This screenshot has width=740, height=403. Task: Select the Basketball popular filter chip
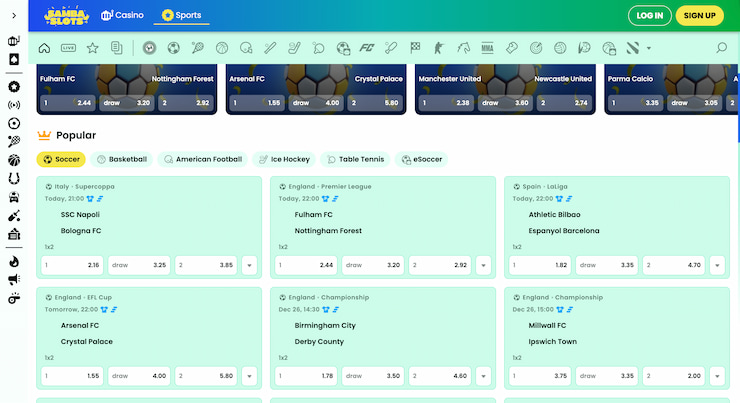[x=121, y=160]
